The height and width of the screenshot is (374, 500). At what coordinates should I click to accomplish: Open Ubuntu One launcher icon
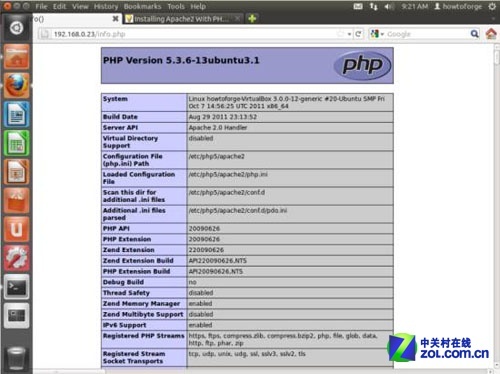point(16,229)
